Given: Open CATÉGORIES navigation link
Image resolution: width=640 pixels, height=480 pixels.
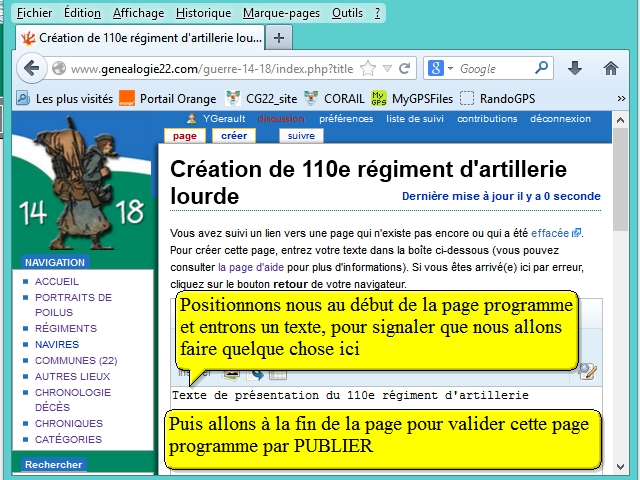Looking at the screenshot, I should [x=68, y=440].
